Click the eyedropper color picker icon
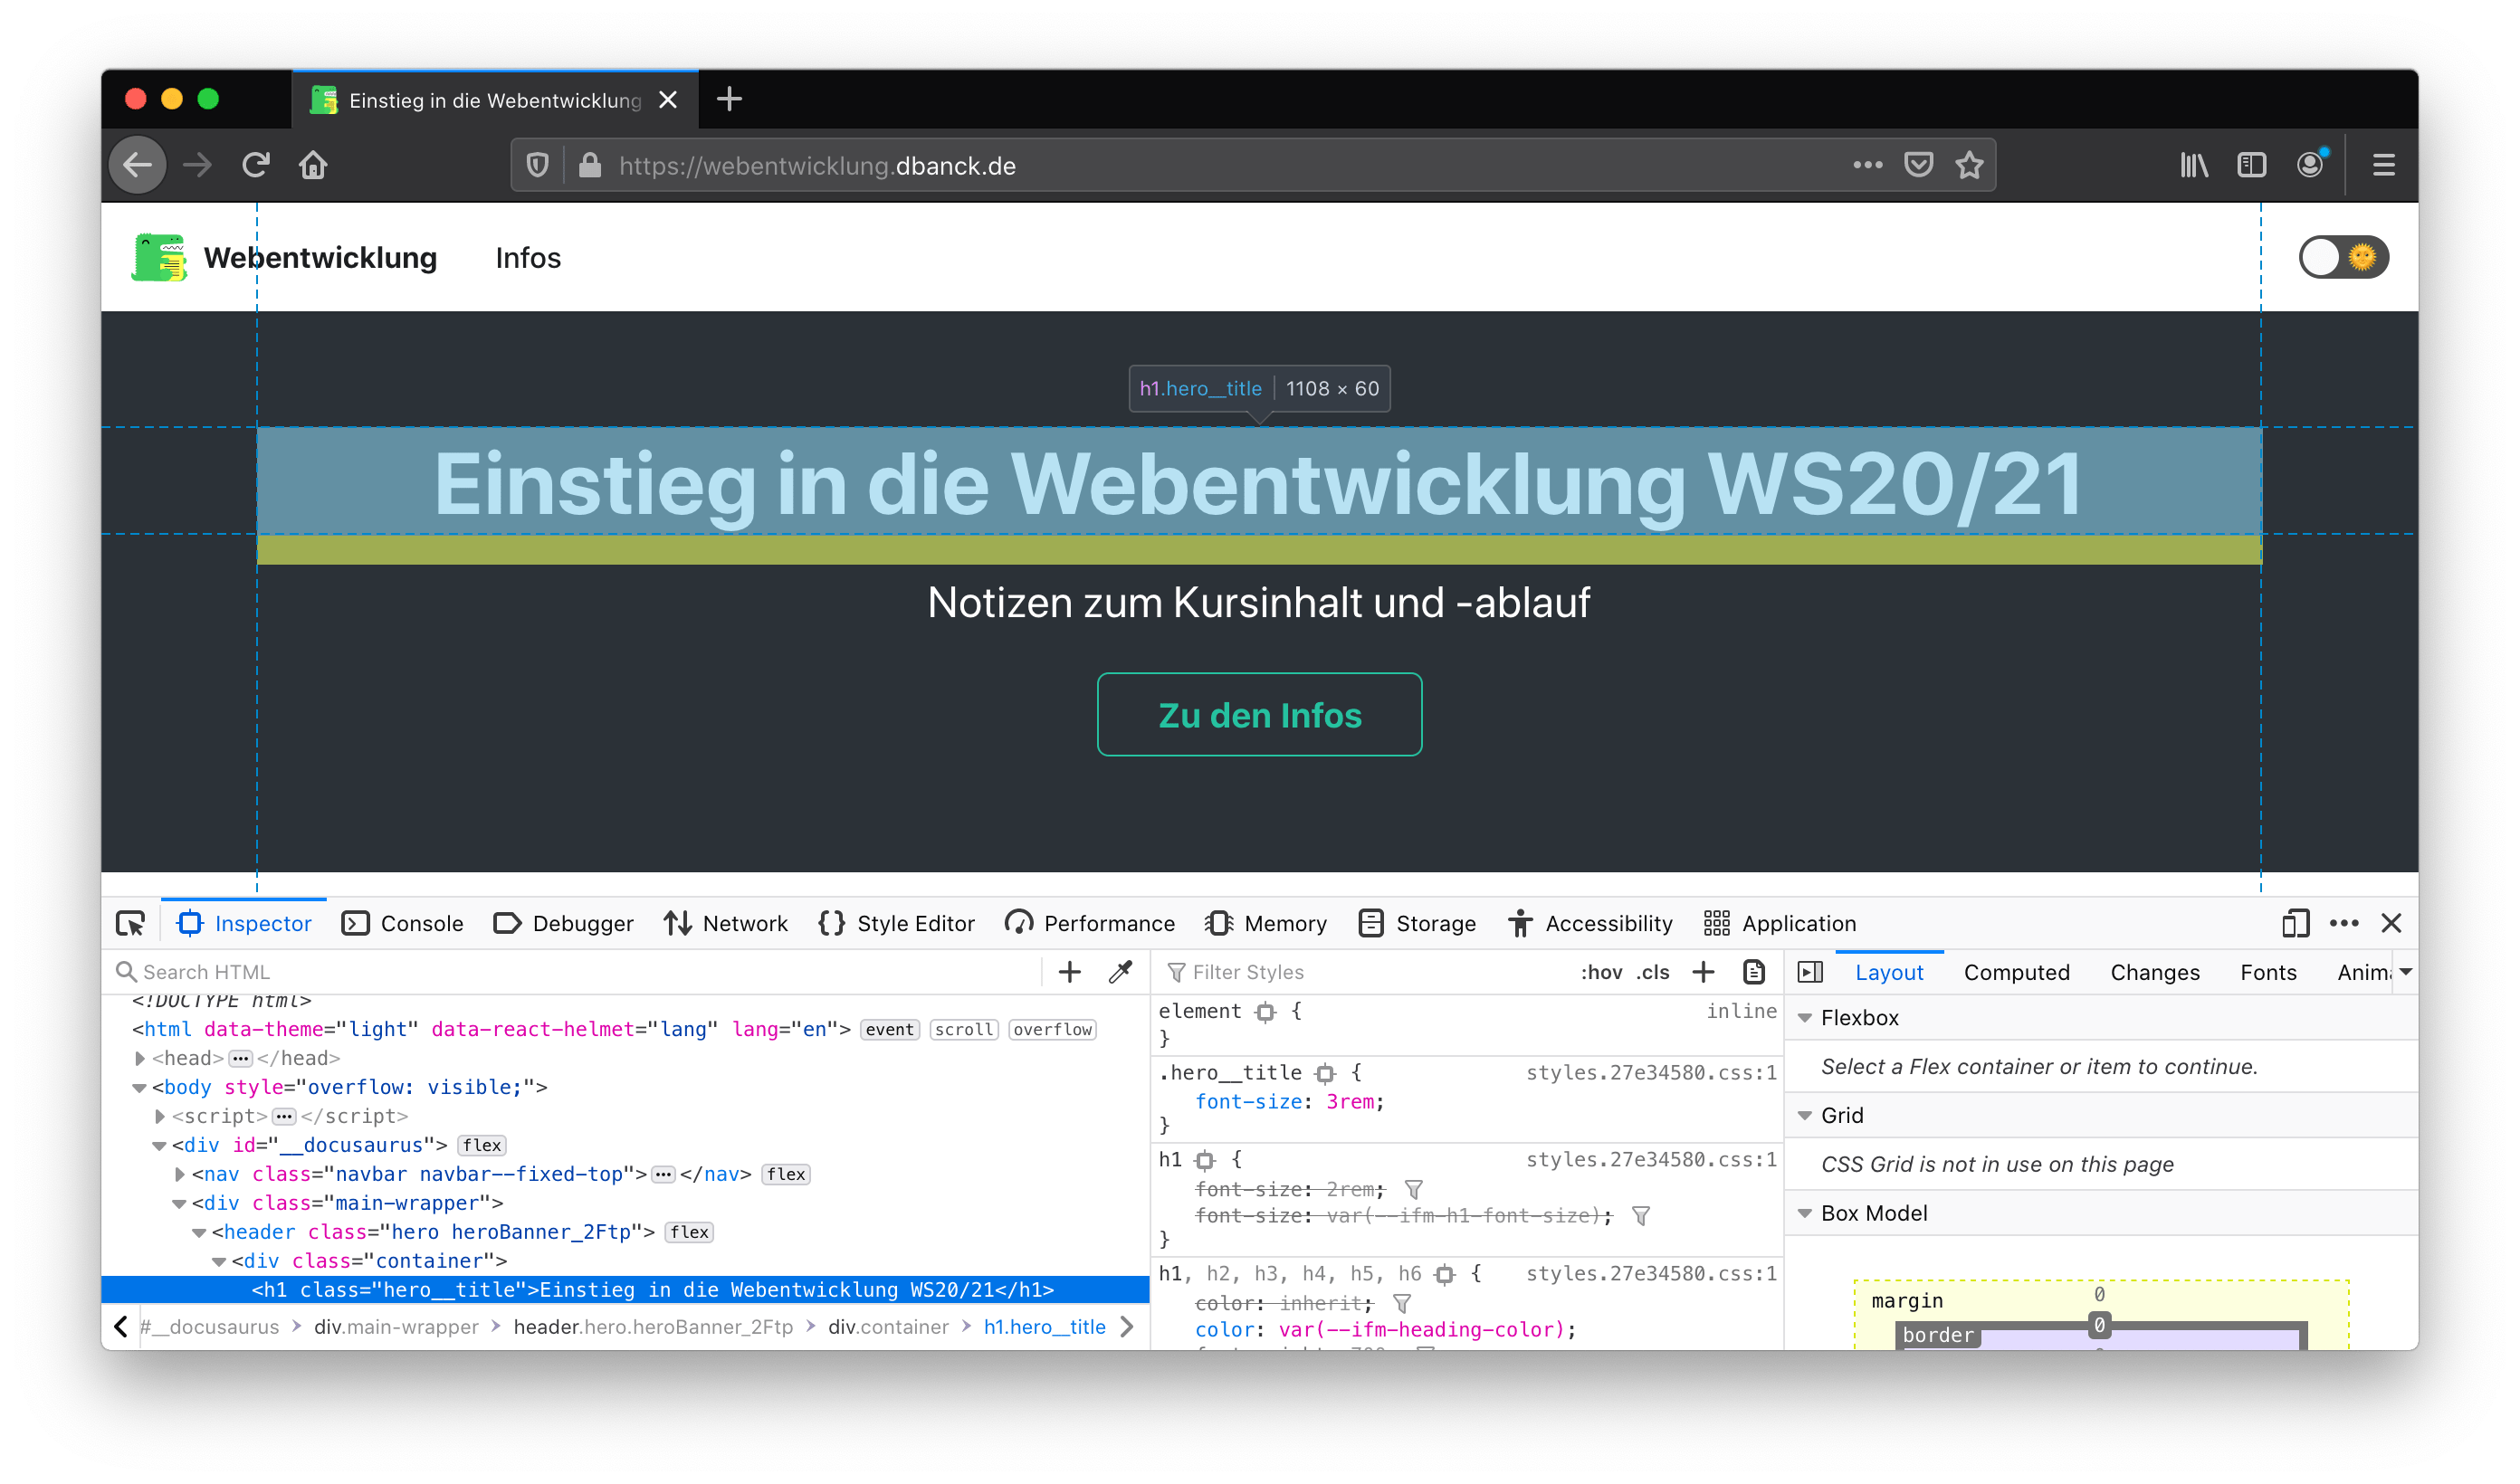The width and height of the screenshot is (2520, 1484). [1120, 972]
